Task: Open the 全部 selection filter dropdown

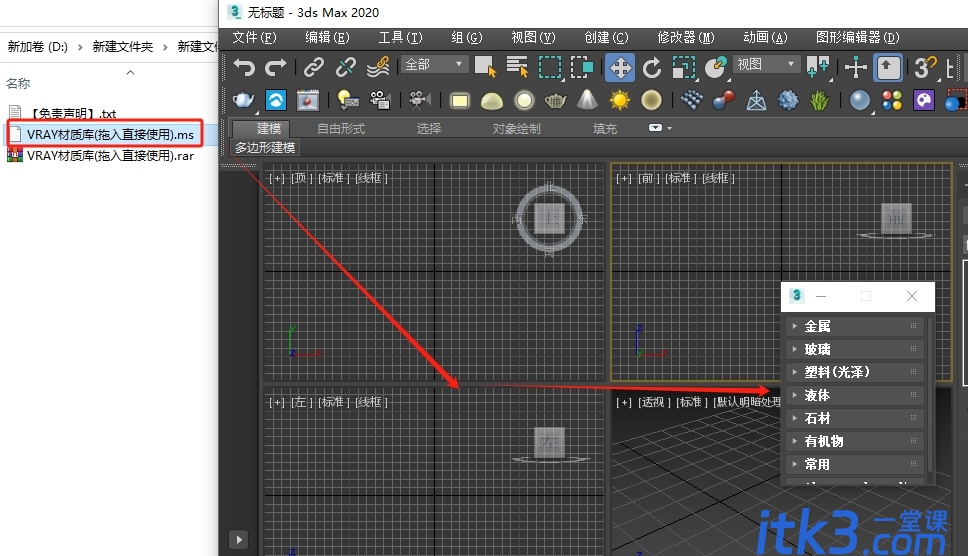Action: click(x=434, y=64)
